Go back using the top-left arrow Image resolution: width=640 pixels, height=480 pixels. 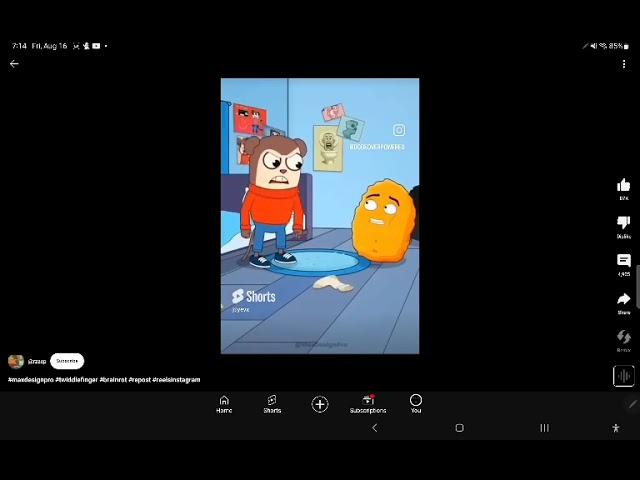pos(14,64)
